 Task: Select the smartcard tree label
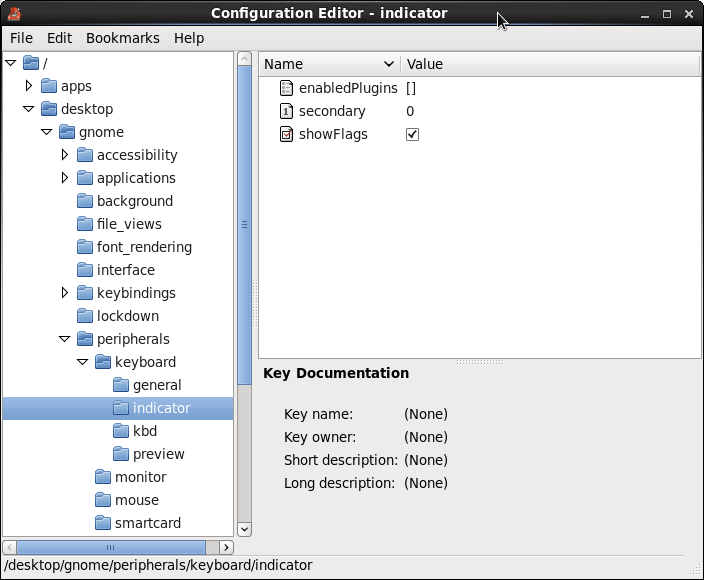click(x=148, y=523)
